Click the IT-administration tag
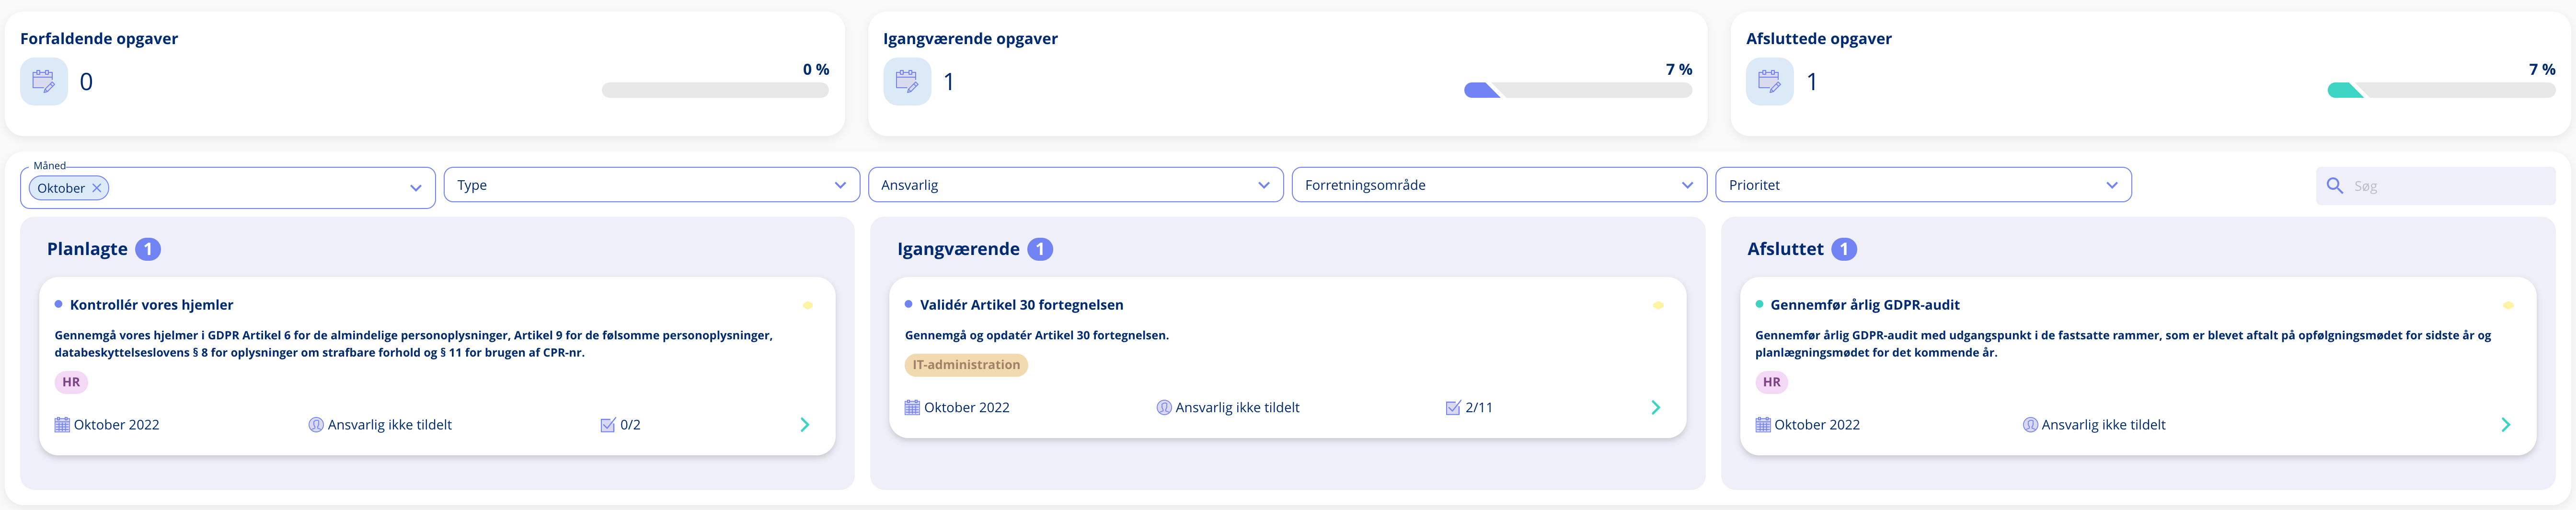The height and width of the screenshot is (510, 2576). click(966, 365)
